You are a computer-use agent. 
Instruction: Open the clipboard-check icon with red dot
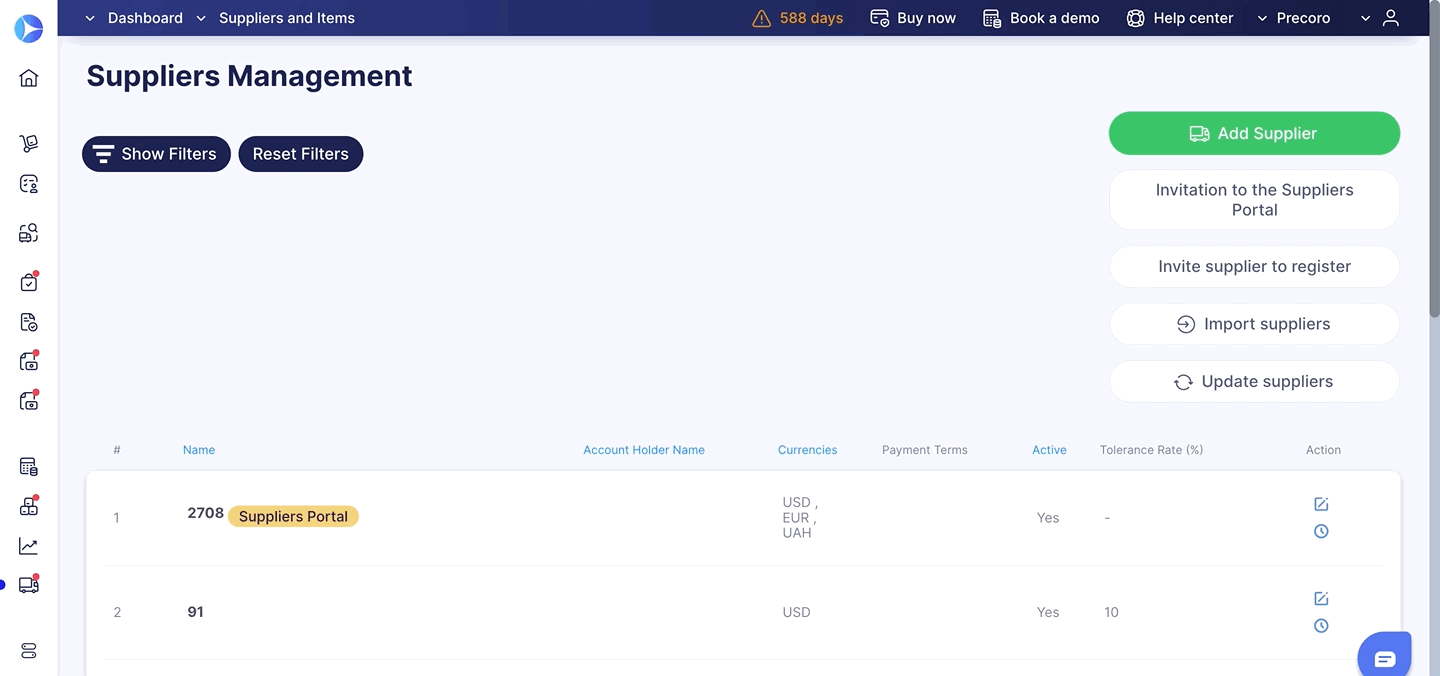click(x=29, y=282)
